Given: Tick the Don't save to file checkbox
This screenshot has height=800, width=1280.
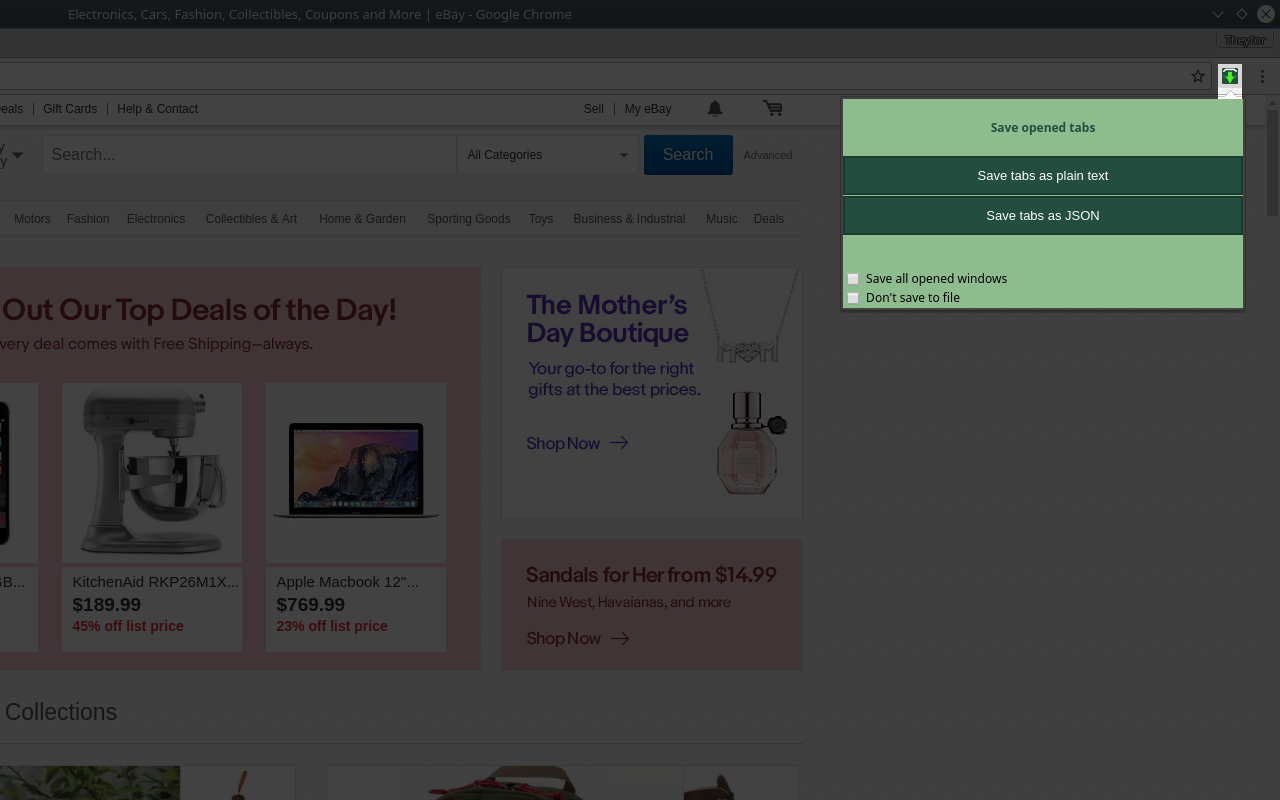Looking at the screenshot, I should 853,298.
